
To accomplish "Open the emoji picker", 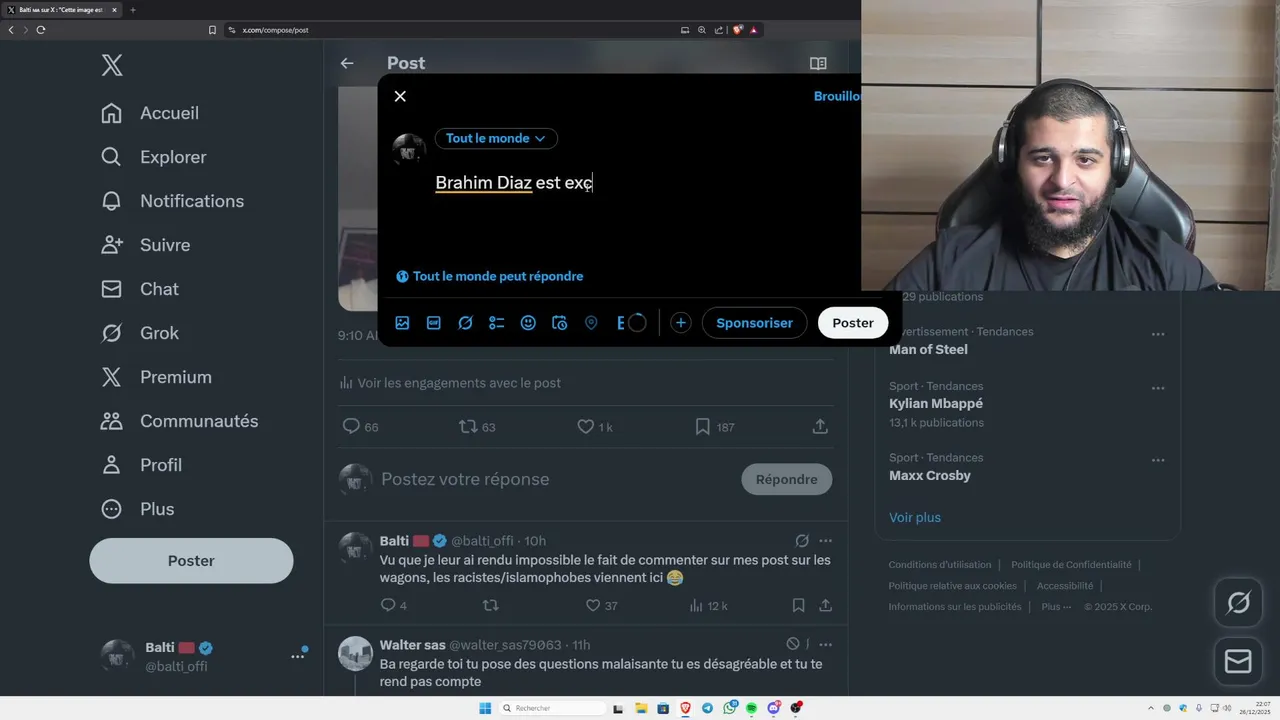I will point(528,323).
